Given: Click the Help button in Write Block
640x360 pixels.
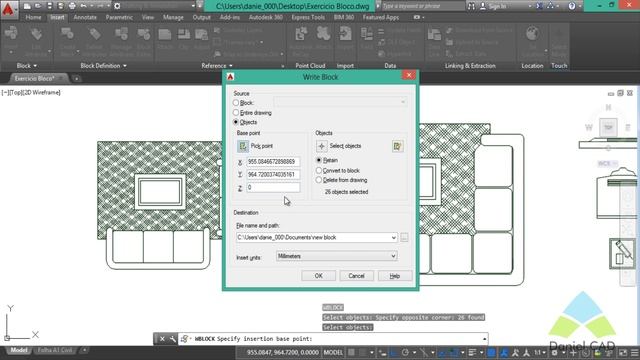Looking at the screenshot, I should coord(395,276).
